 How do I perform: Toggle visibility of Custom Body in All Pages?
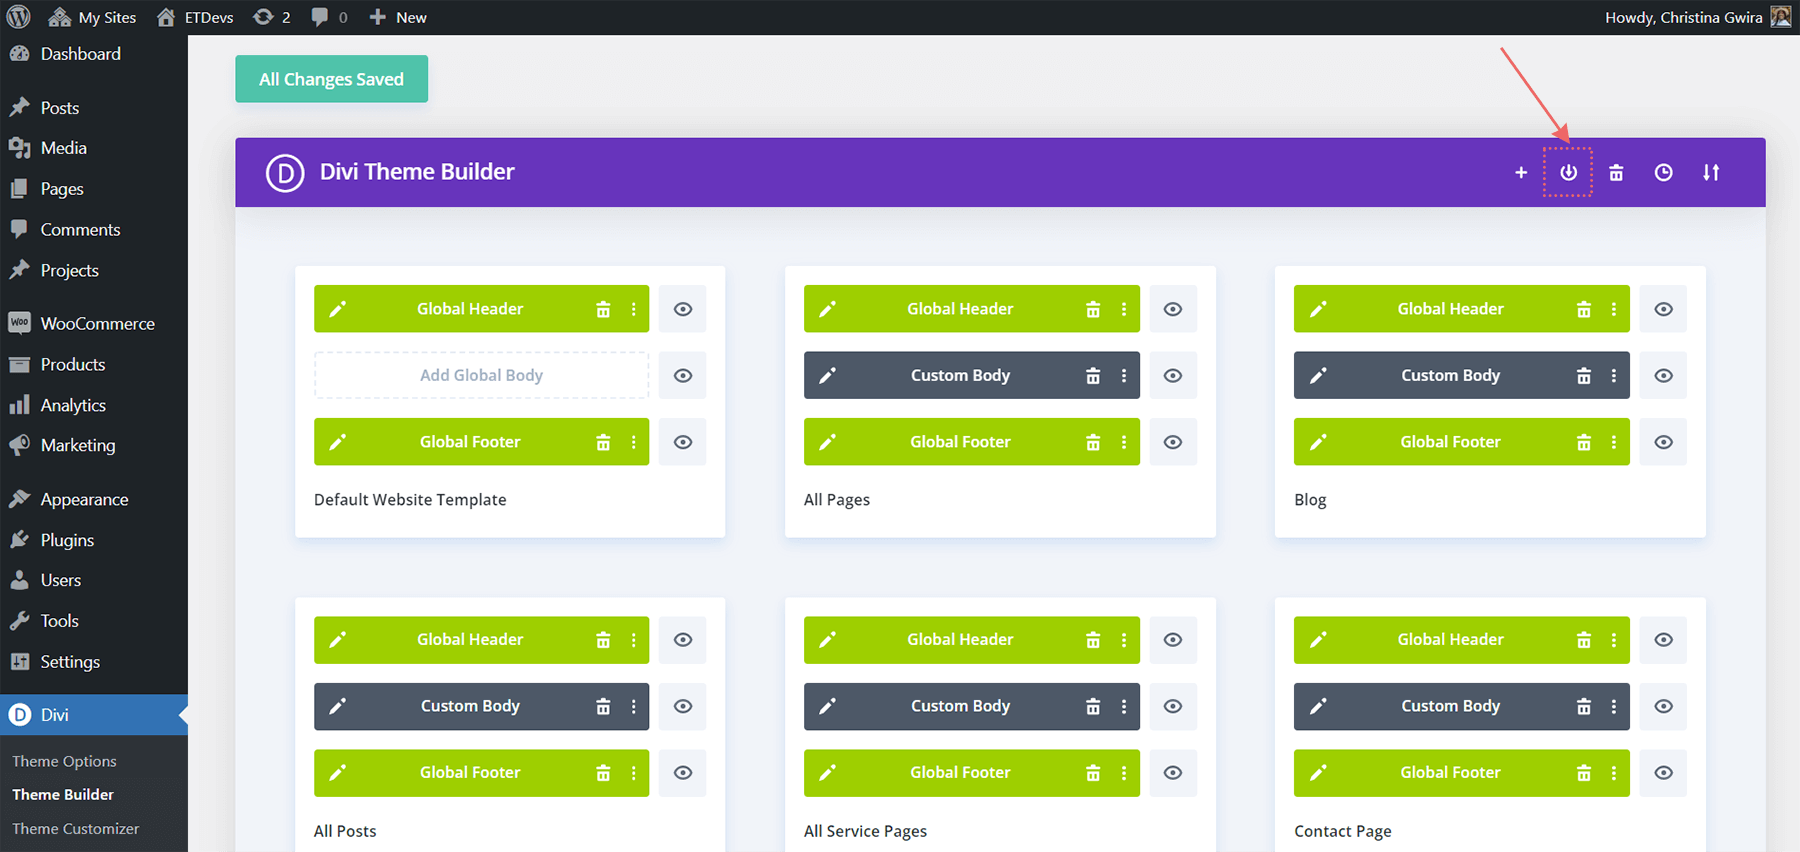coord(1172,376)
